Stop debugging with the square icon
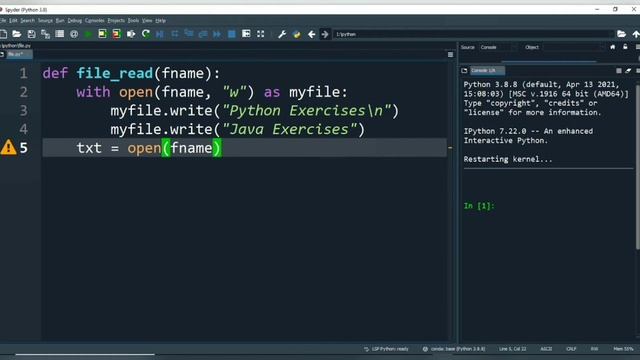 click(231, 34)
